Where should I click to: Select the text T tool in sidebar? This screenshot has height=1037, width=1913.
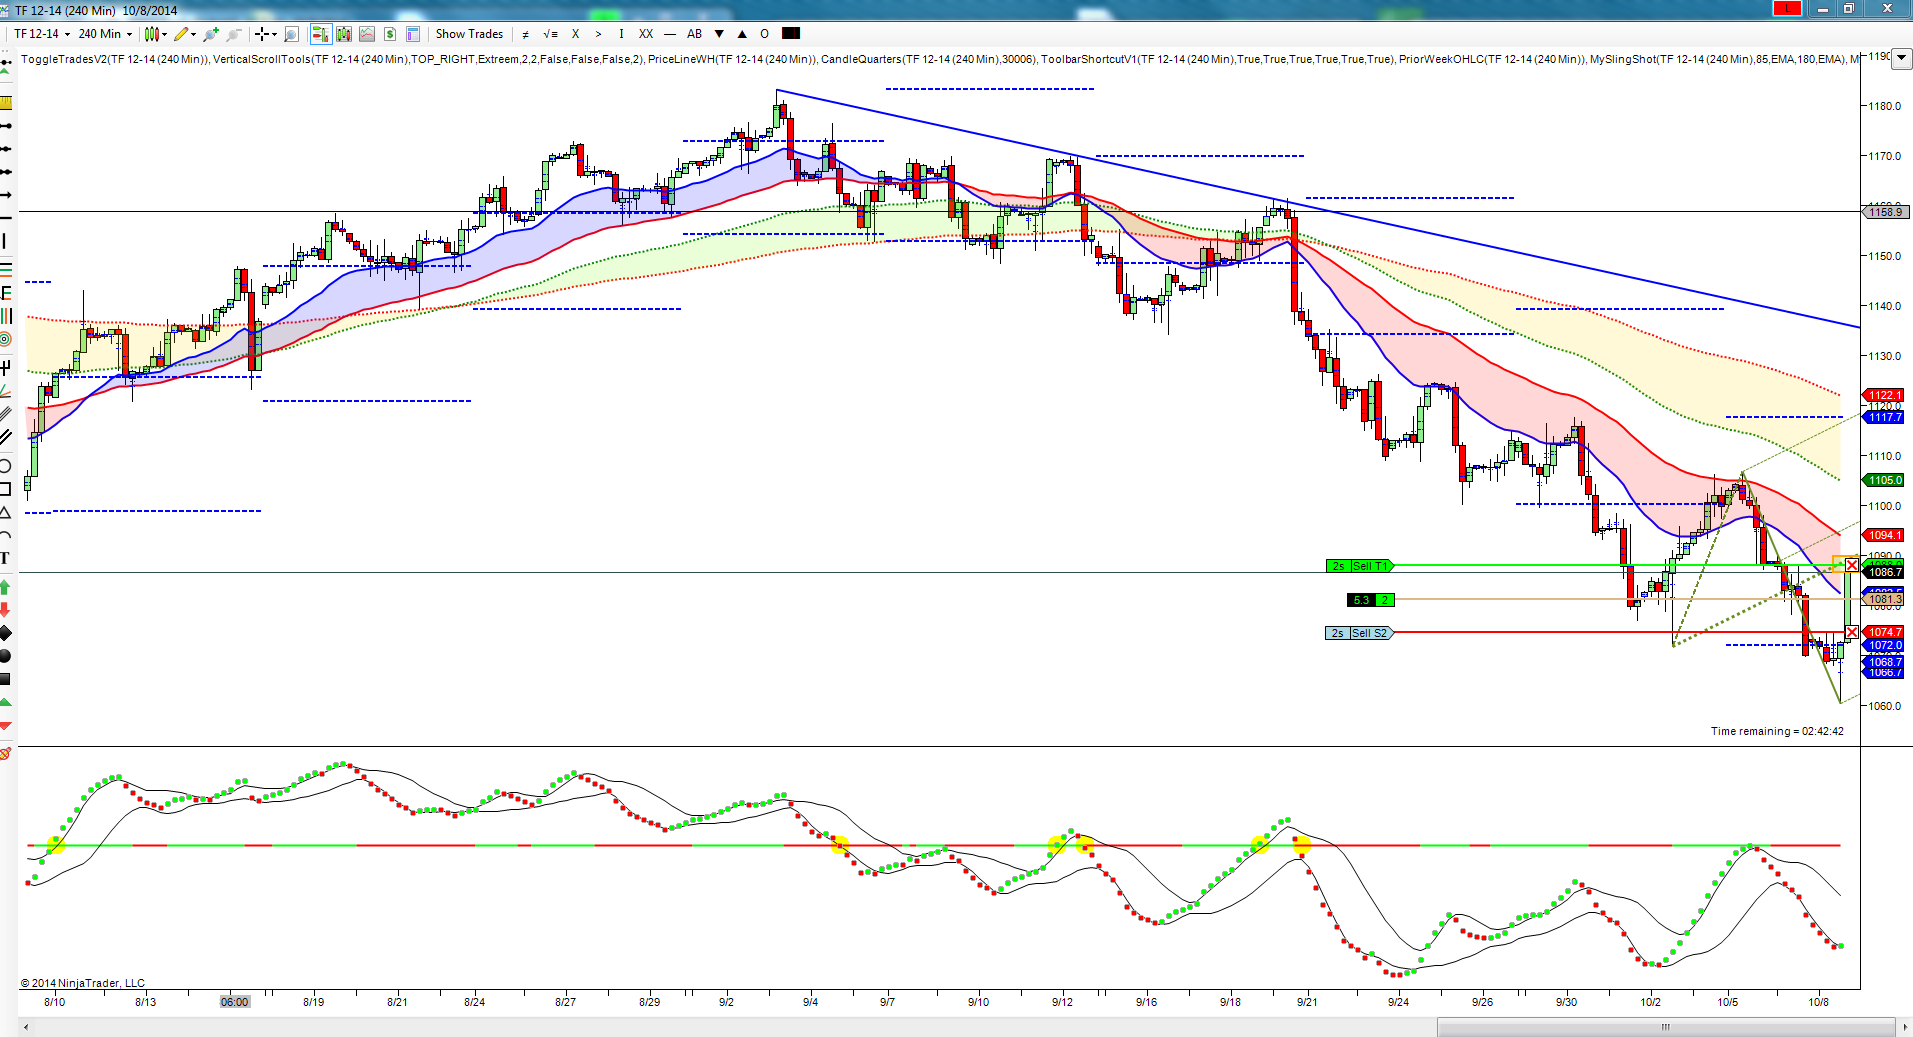click(x=6, y=558)
